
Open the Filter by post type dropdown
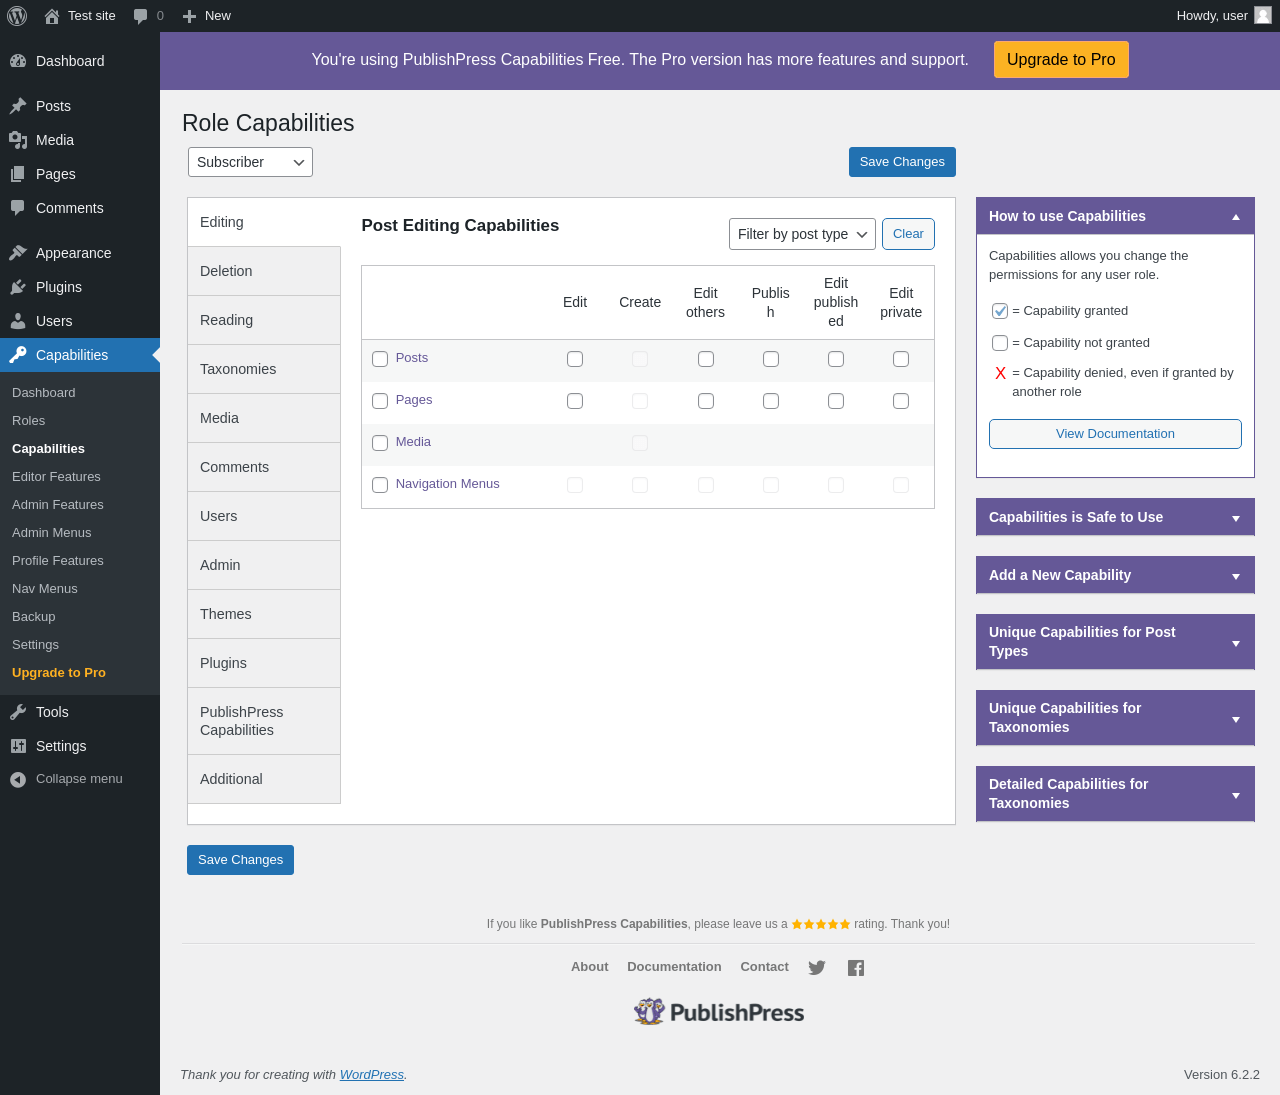pos(802,234)
